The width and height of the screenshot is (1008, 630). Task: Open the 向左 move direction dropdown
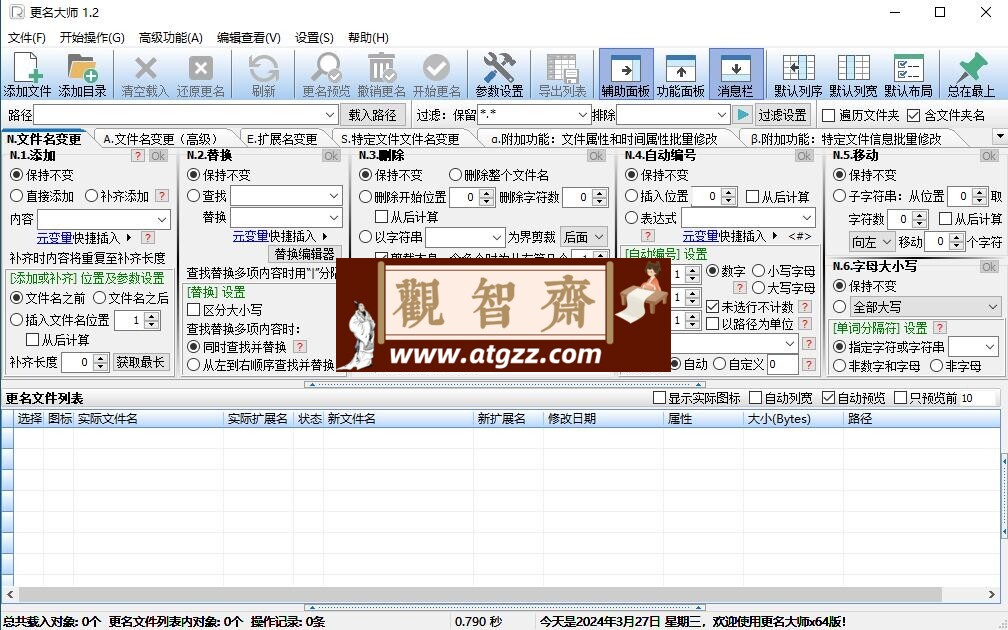coord(872,242)
